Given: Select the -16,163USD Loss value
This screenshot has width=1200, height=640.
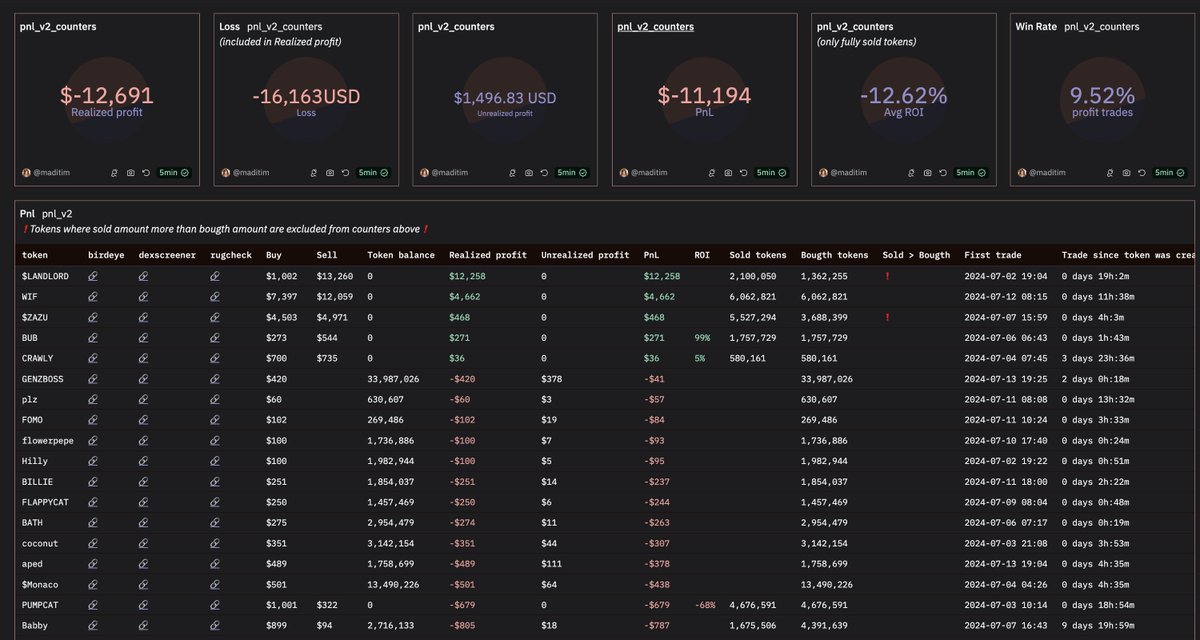Looking at the screenshot, I should [x=306, y=97].
